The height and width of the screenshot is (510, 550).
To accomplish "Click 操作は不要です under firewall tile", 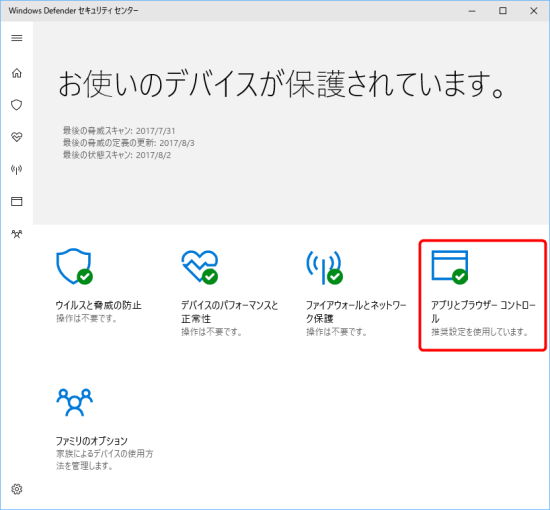I will (x=336, y=332).
